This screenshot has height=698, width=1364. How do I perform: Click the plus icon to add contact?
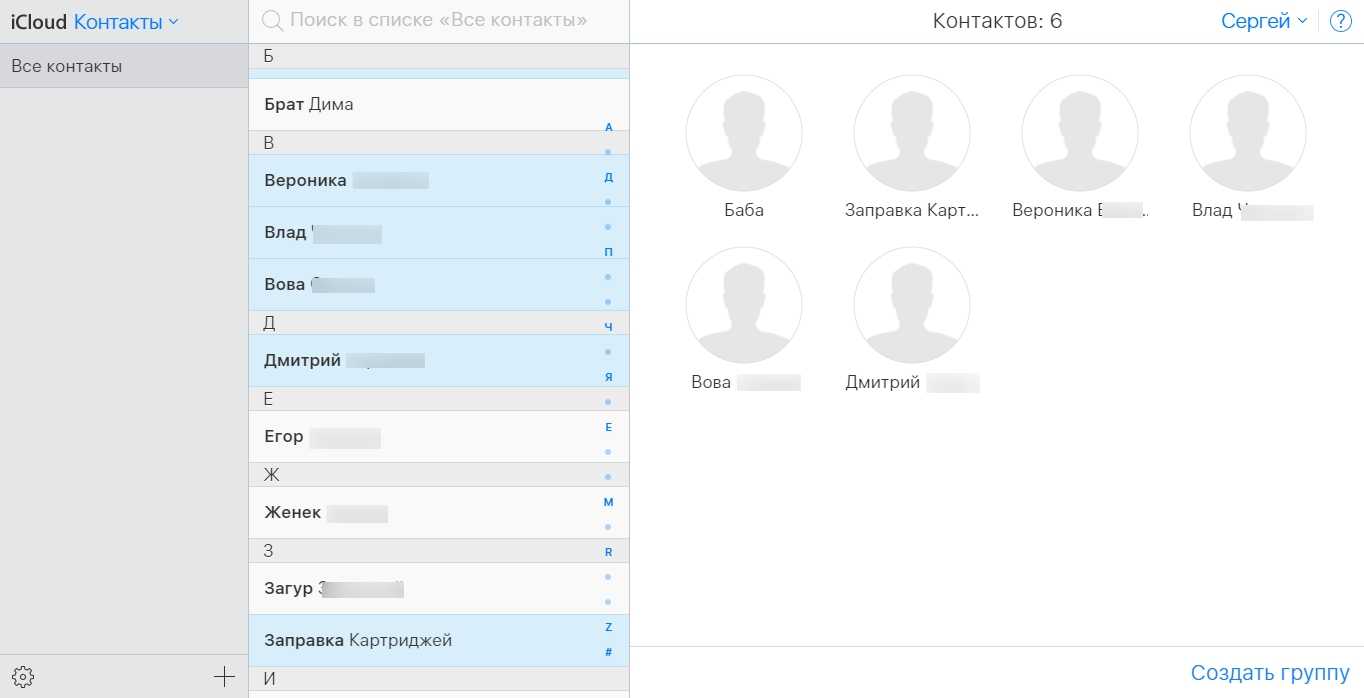(225, 677)
